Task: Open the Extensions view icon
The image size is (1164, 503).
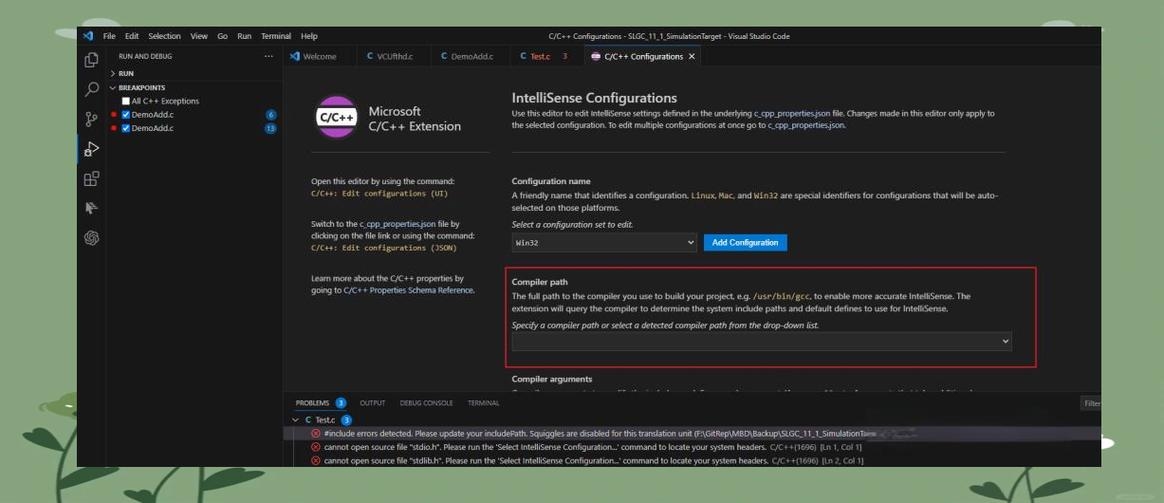Action: pyautogui.click(x=91, y=179)
